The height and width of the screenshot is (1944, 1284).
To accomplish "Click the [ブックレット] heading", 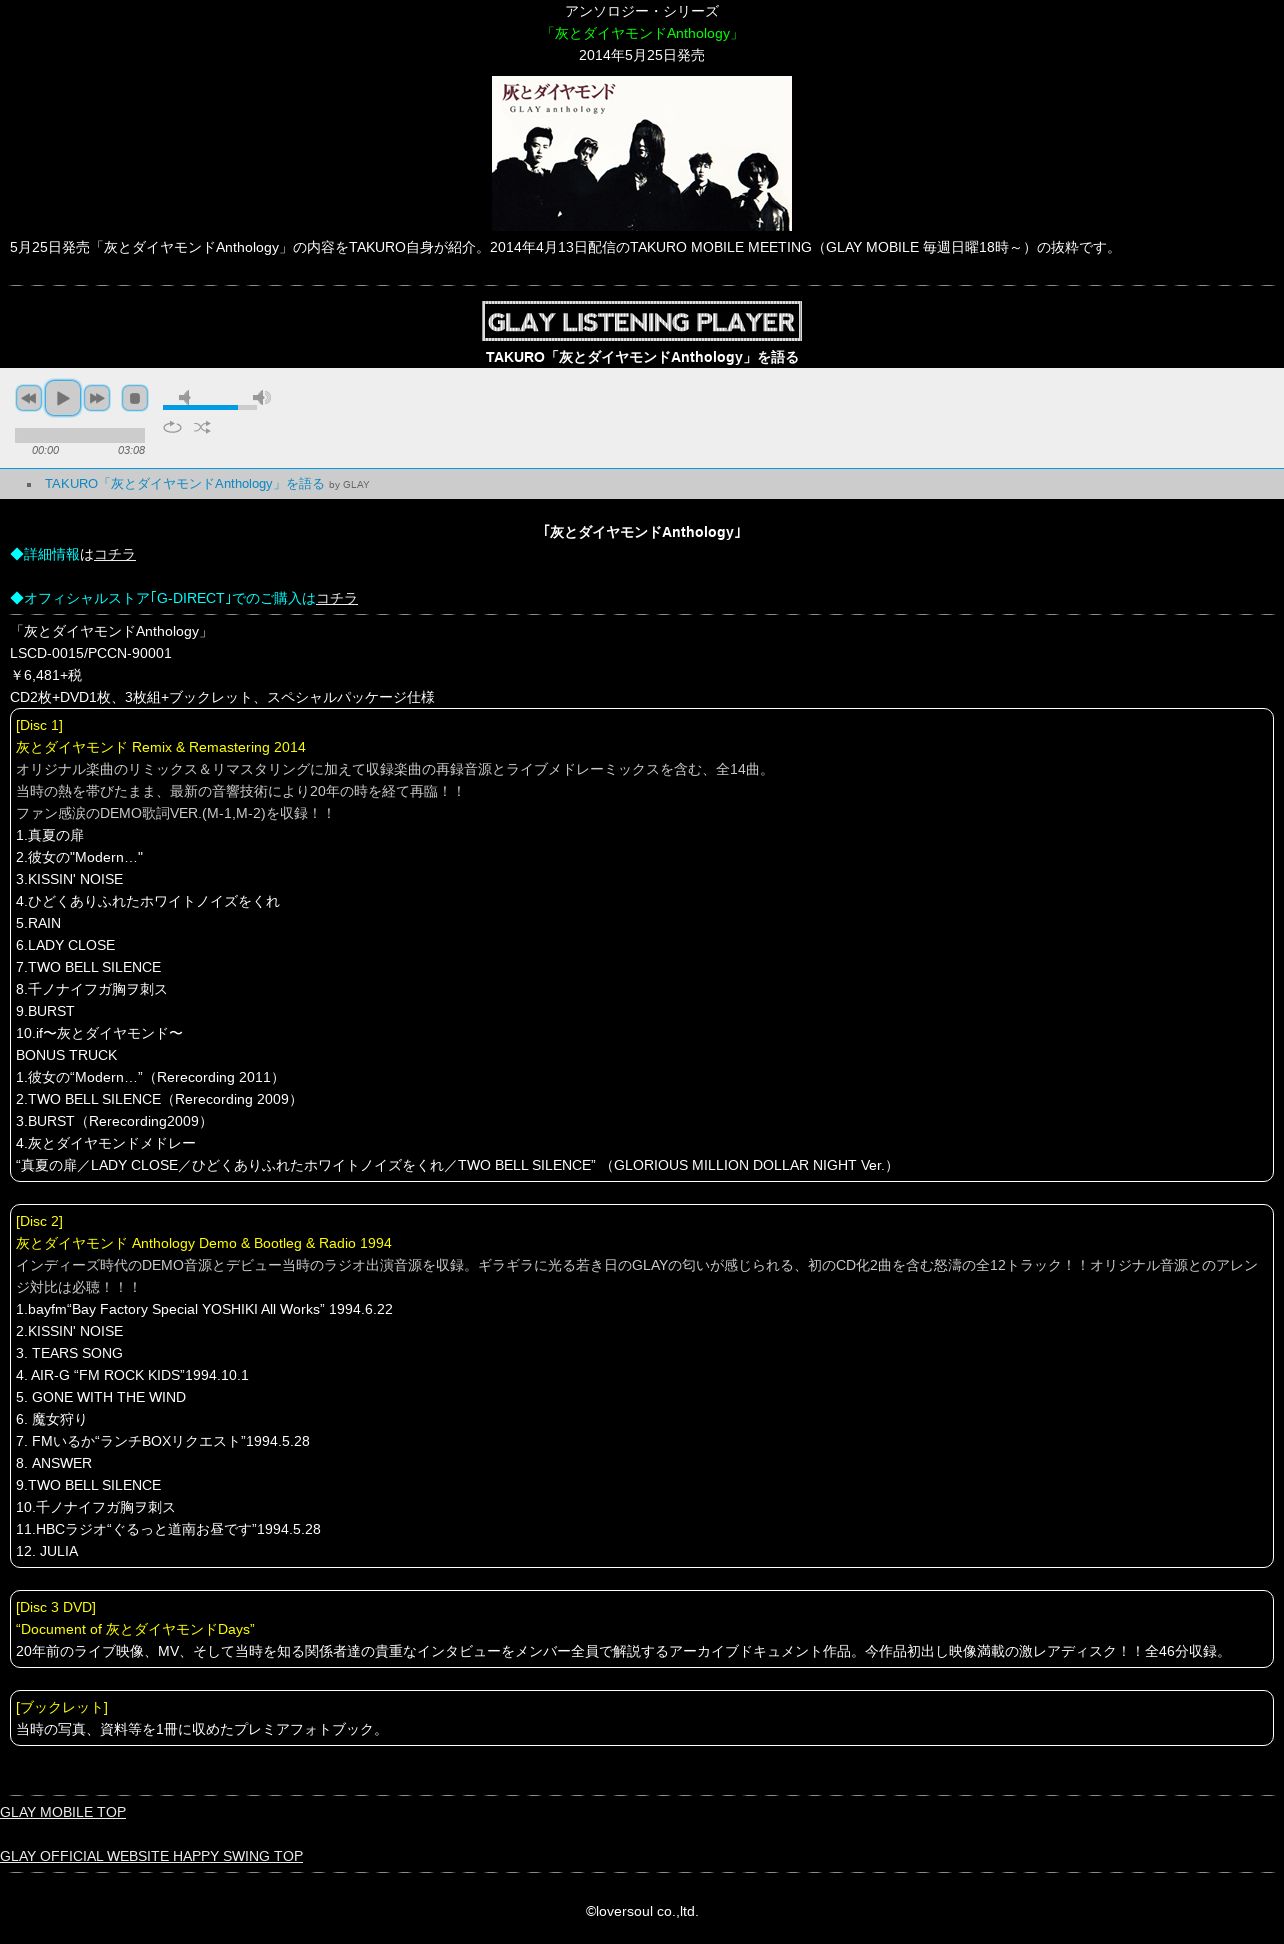I will 62,1707.
